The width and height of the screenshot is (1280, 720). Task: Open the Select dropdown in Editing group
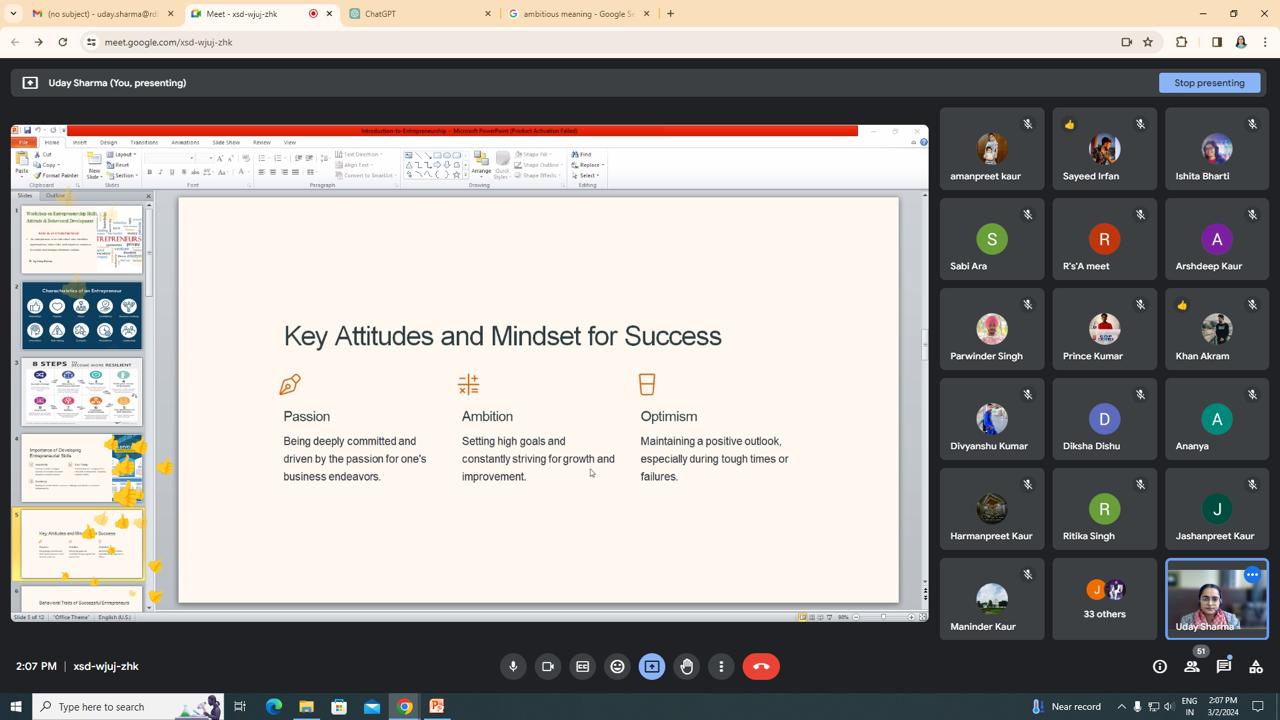[x=587, y=175]
